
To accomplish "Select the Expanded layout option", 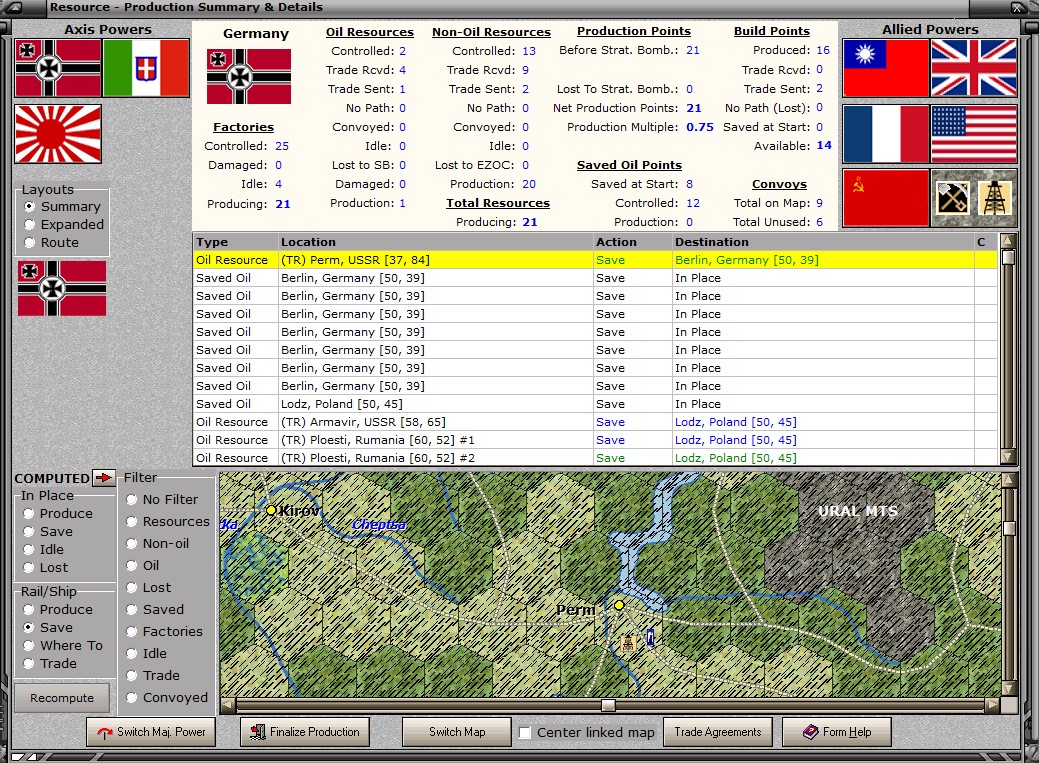I will [31, 225].
